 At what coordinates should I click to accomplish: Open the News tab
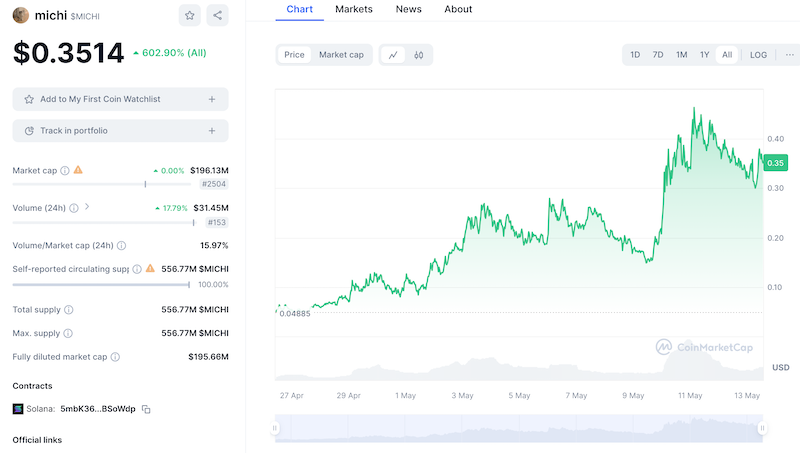pyautogui.click(x=409, y=9)
